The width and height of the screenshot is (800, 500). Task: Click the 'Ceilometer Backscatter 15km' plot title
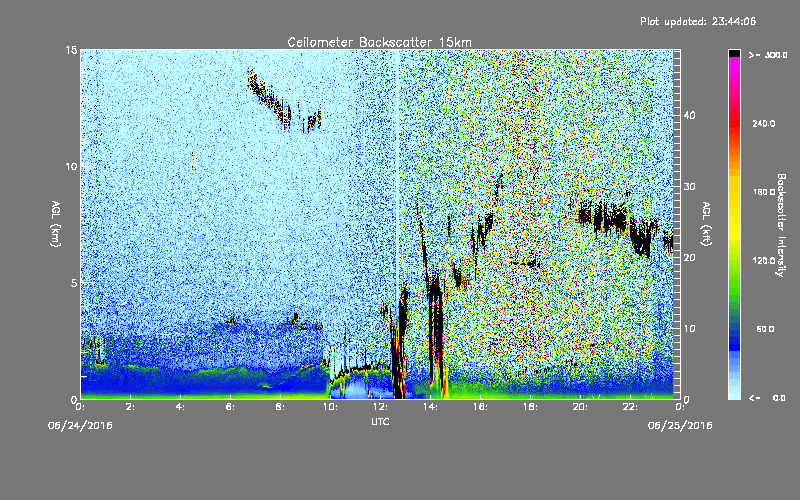click(x=379, y=42)
